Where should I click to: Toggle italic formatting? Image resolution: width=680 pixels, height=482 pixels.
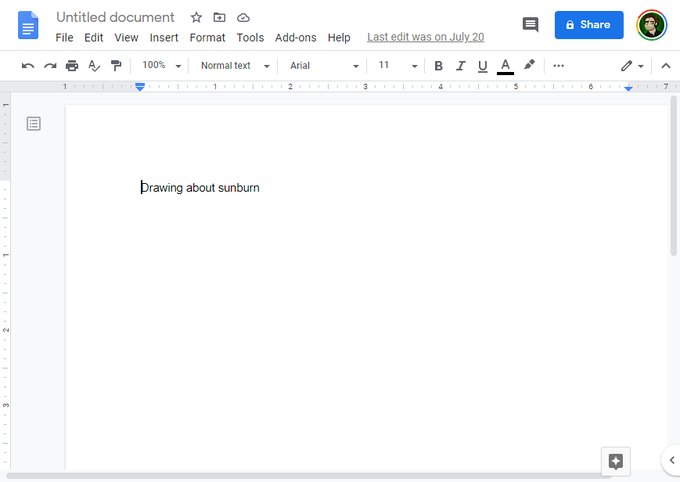click(x=461, y=66)
